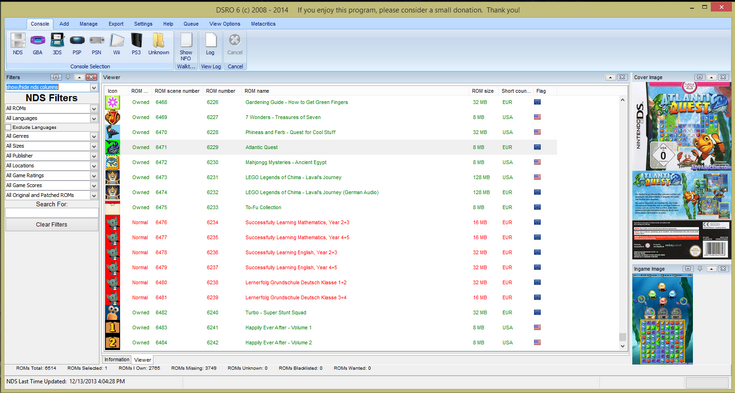Click the EUR flag for Gardening Guide

click(x=537, y=102)
